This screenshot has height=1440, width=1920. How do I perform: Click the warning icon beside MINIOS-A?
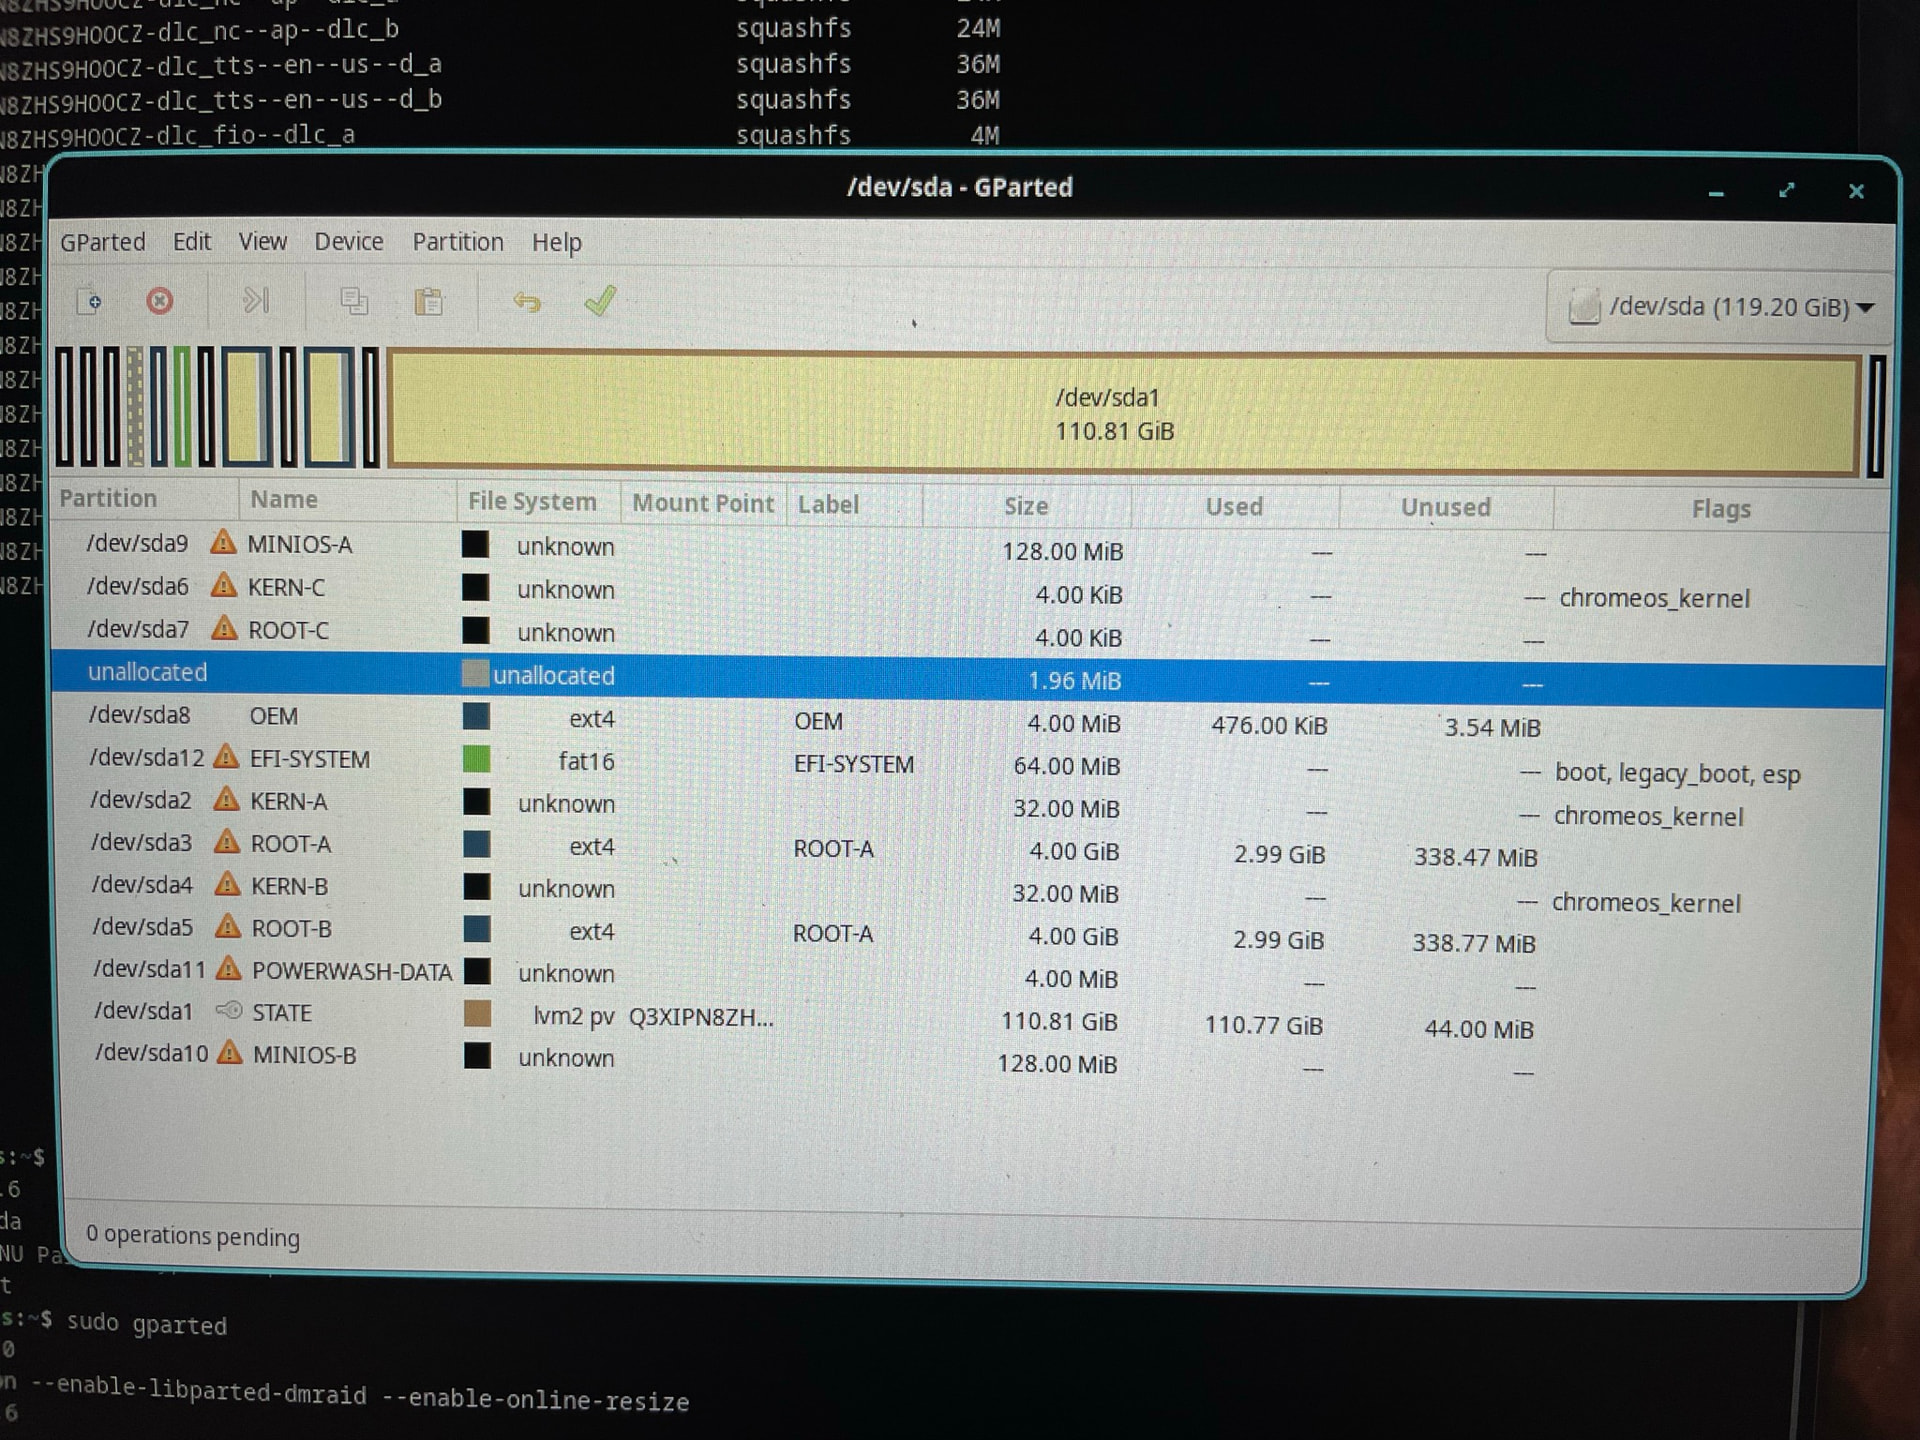[223, 543]
